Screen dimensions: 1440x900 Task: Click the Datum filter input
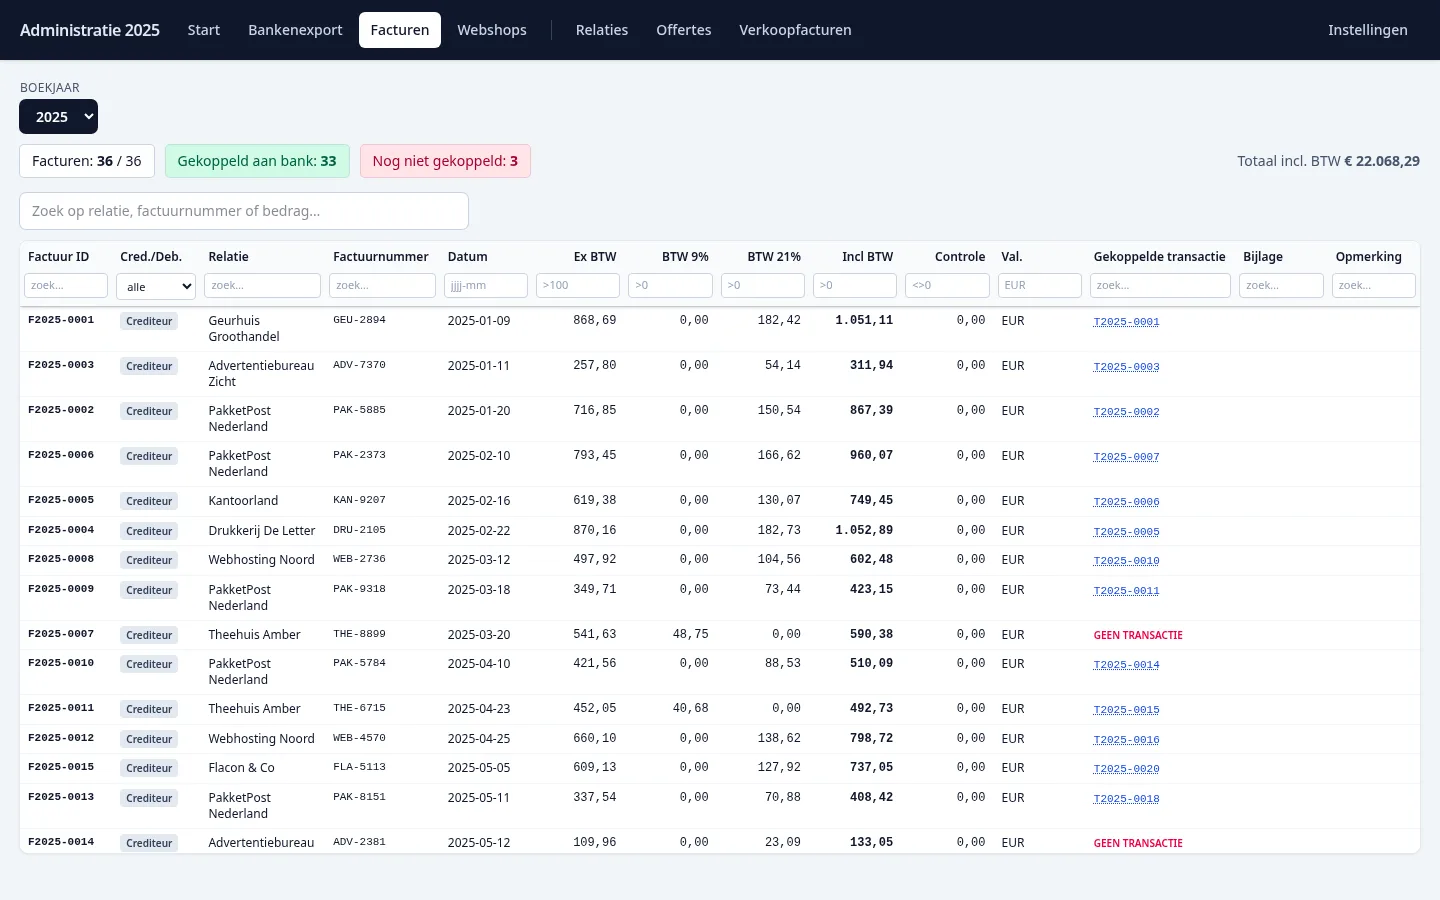(486, 285)
